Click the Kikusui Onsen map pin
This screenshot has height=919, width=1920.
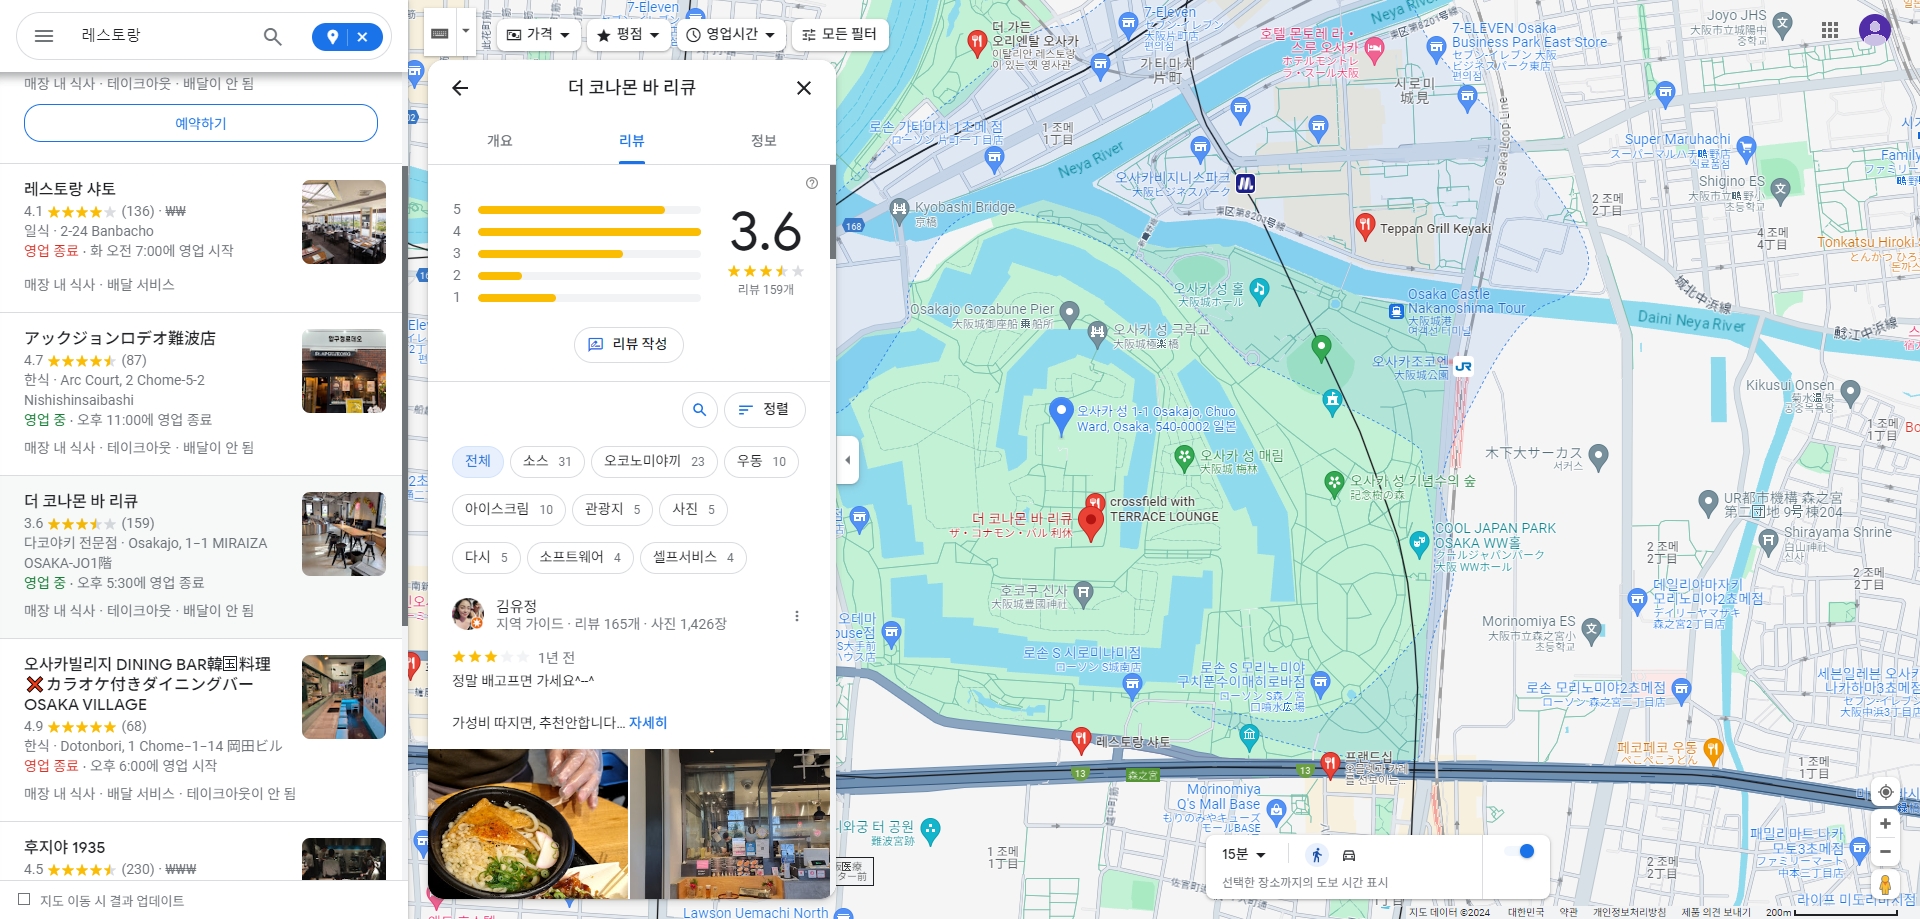[x=1850, y=392]
